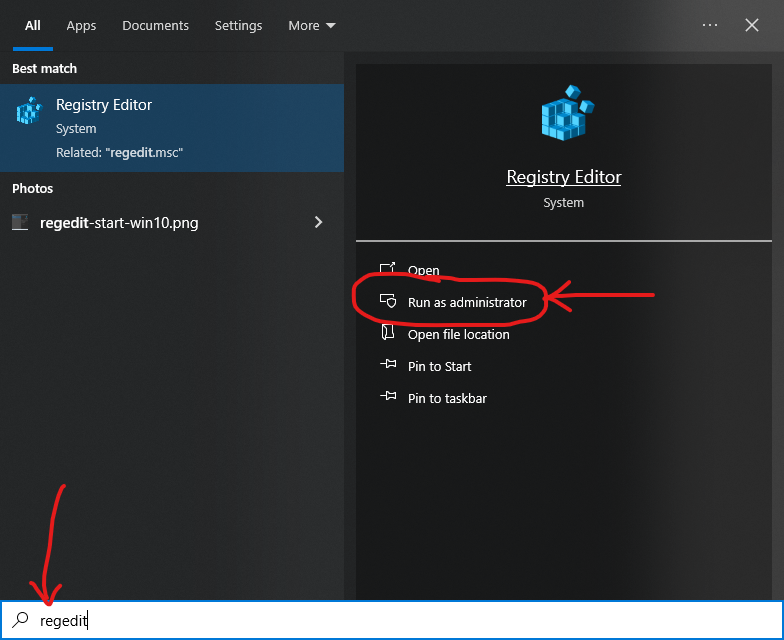Click the folder icon for Open file location
Image resolution: width=784 pixels, height=640 pixels.
[388, 332]
